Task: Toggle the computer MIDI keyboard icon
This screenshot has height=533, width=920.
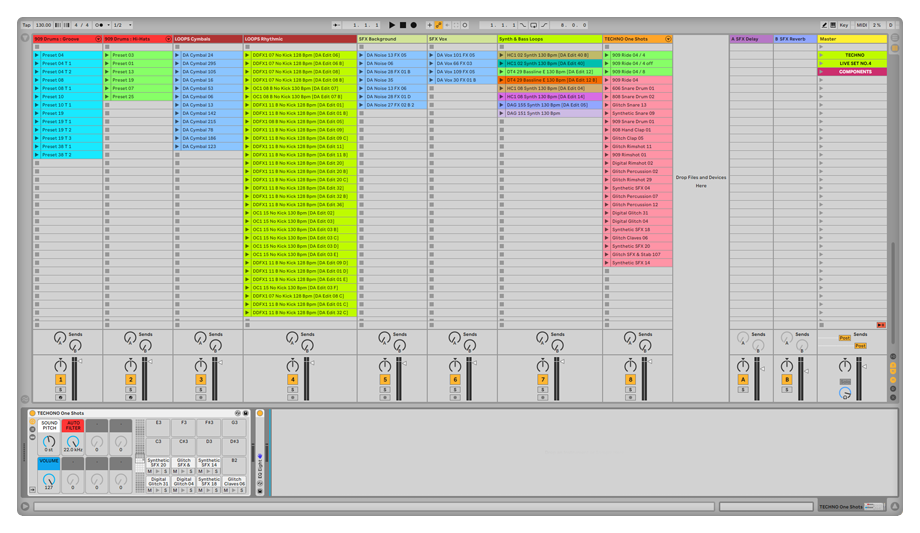Action: (x=833, y=25)
